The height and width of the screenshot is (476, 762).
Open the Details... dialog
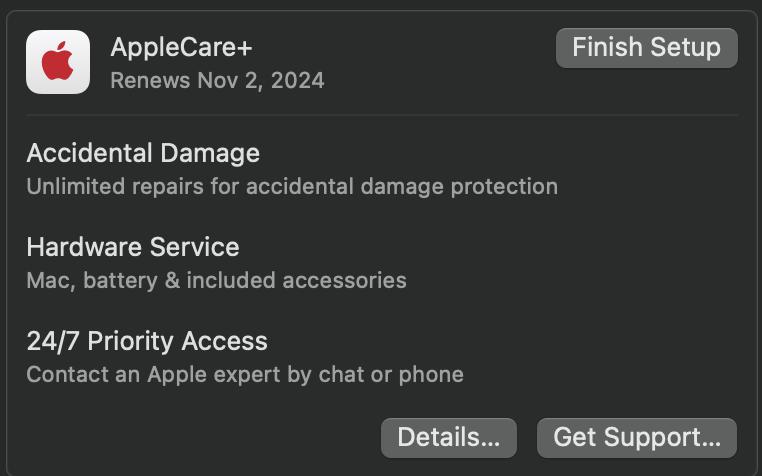click(448, 437)
